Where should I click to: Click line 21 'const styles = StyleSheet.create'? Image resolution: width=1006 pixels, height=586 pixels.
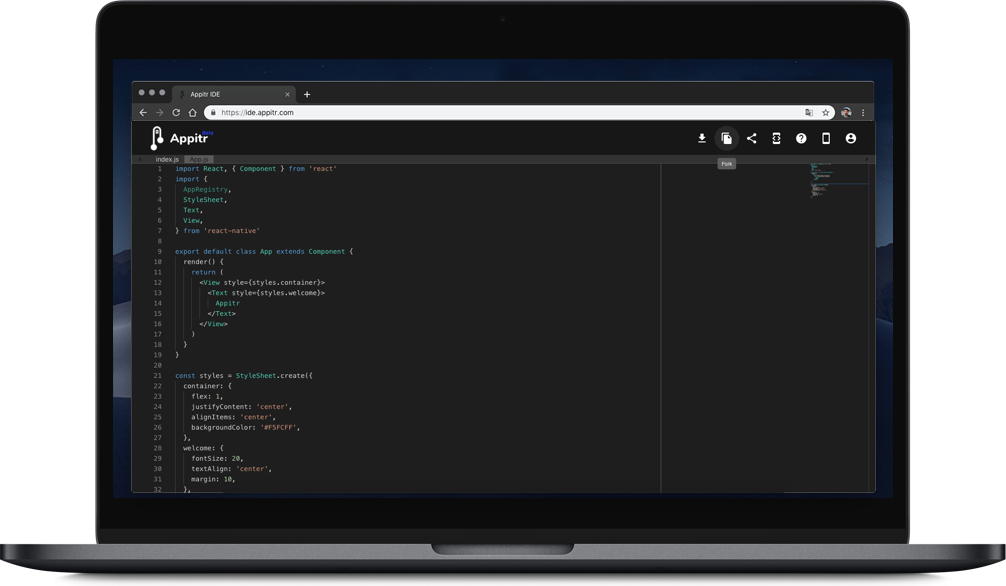[x=244, y=375]
